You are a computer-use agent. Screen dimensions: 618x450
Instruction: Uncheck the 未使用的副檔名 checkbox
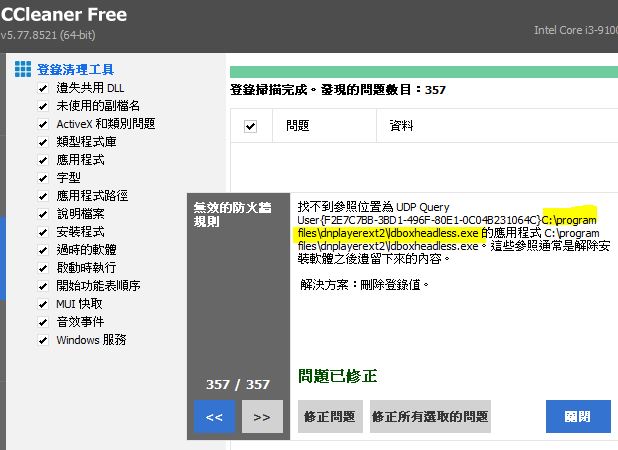(43, 106)
